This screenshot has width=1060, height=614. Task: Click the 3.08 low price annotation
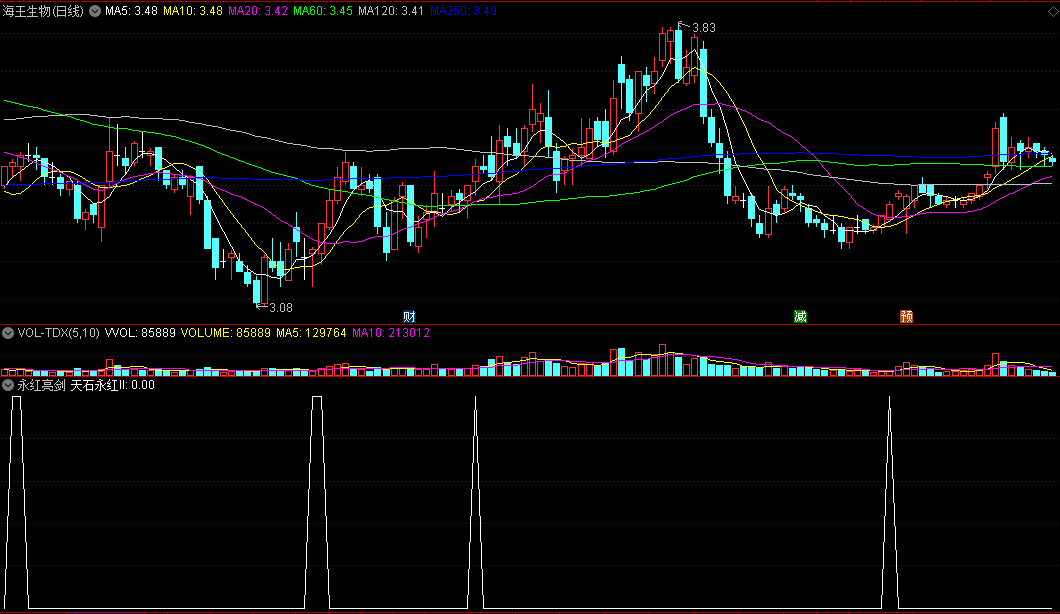coord(281,308)
